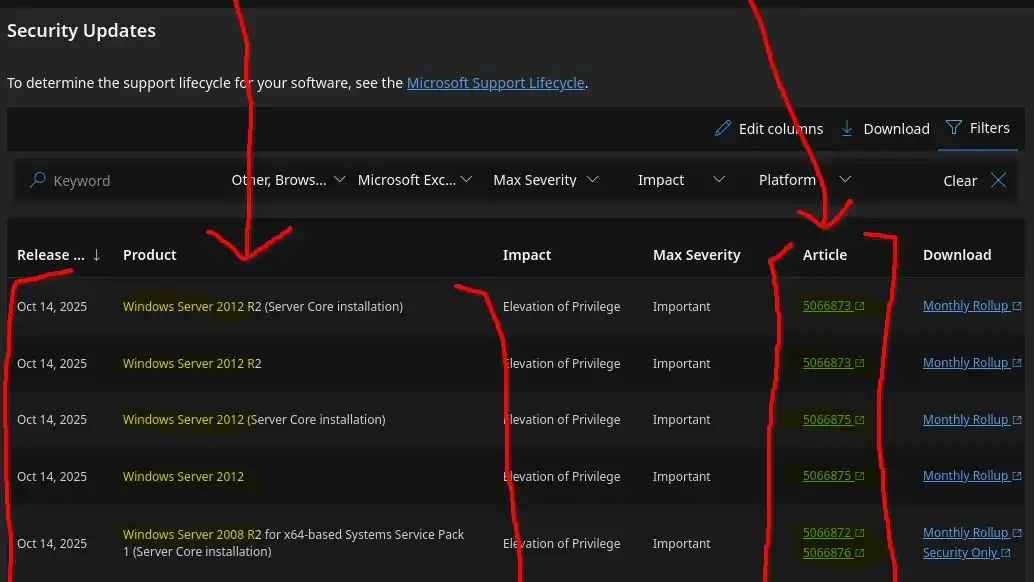Click external link icon beside Security Only
This screenshot has width=1034, height=582.
(1006, 553)
